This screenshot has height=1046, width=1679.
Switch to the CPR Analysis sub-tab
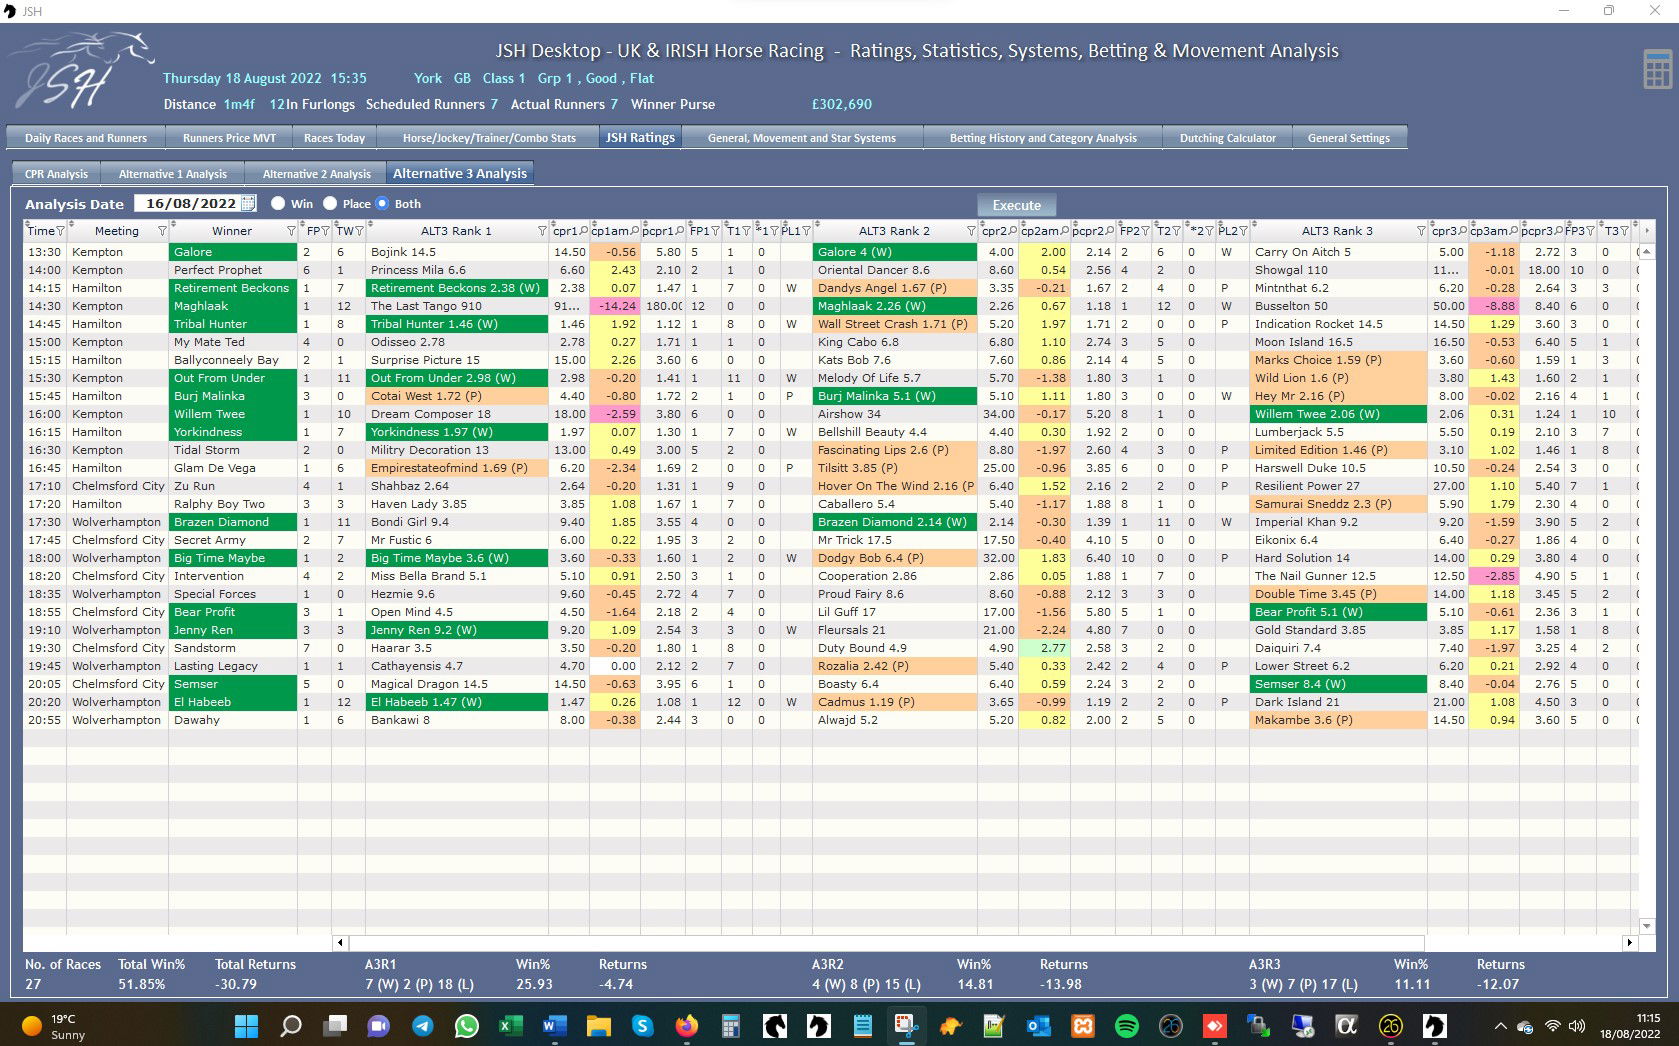56,174
